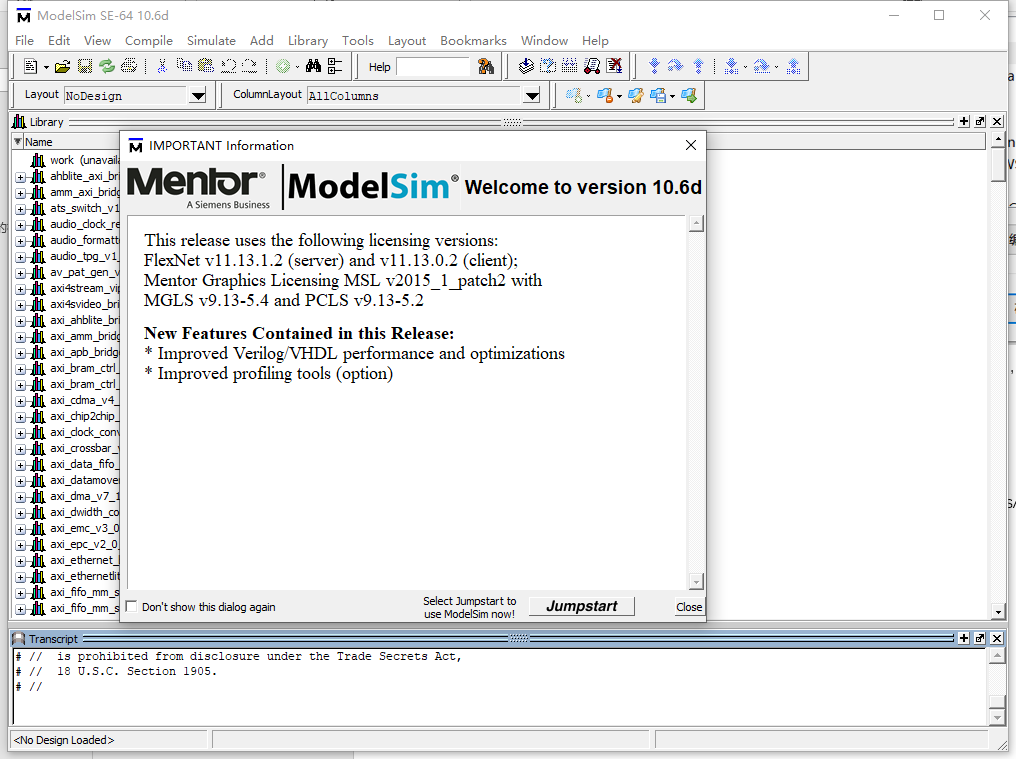Image resolution: width=1016 pixels, height=759 pixels.
Task: Expand the audio_clock library node
Action: [x=19, y=224]
